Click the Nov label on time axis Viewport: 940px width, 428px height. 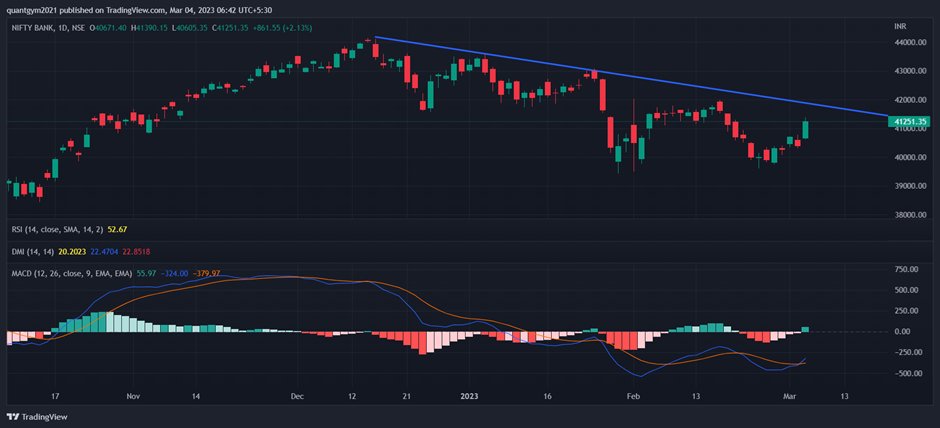click(x=133, y=396)
